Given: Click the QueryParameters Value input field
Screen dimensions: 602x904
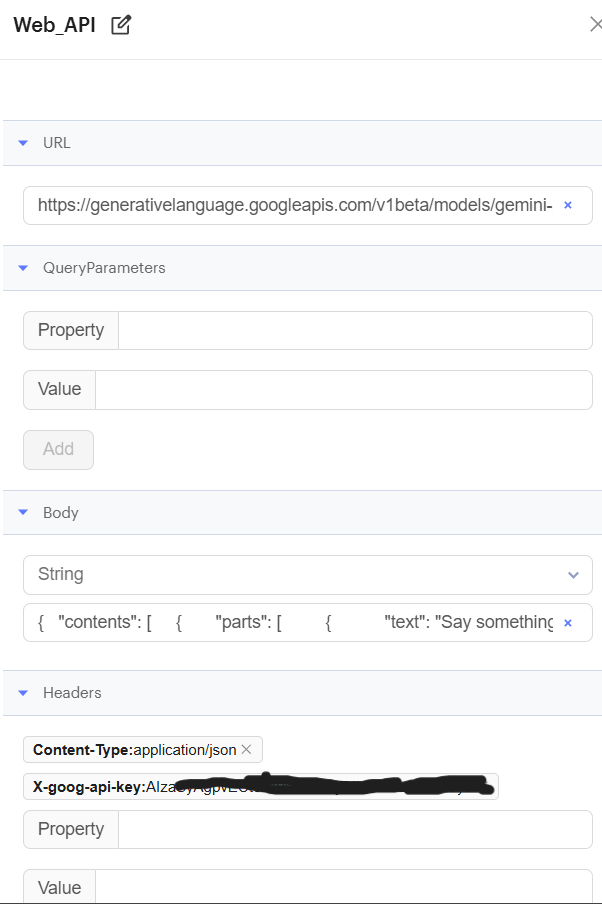Looking at the screenshot, I should click(343, 389).
